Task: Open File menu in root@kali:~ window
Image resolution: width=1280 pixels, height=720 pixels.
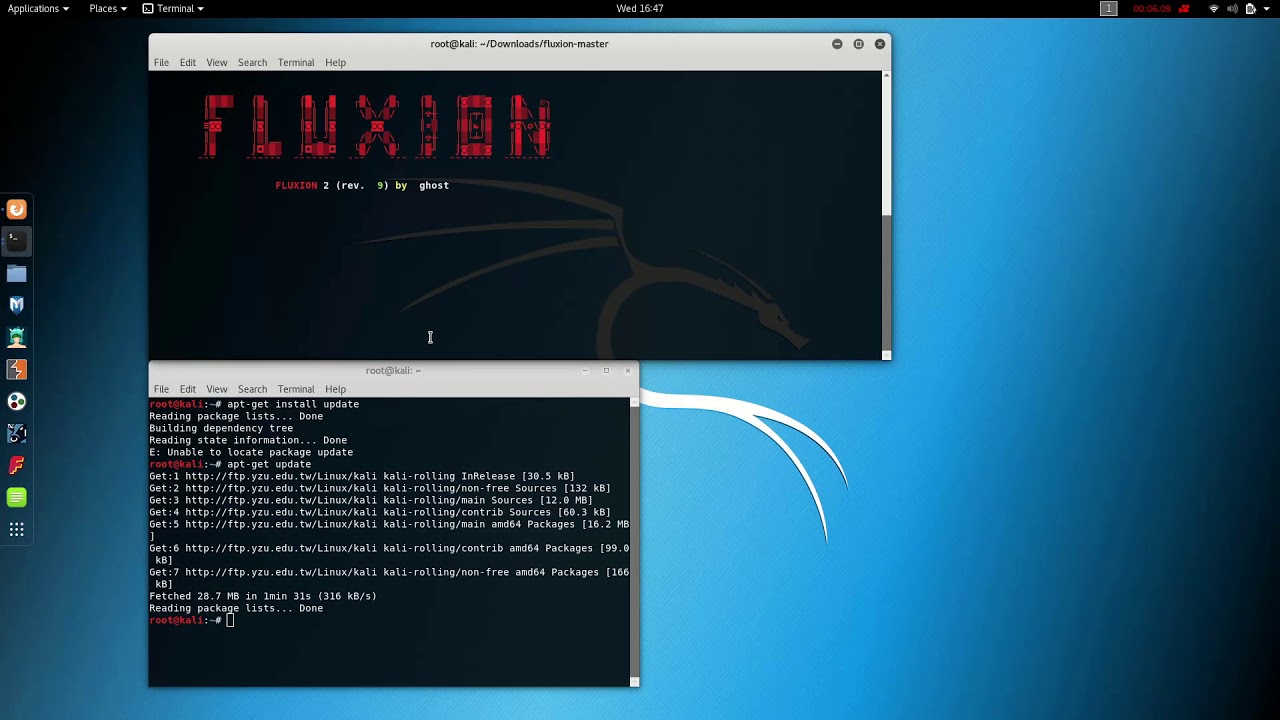Action: pyautogui.click(x=161, y=389)
